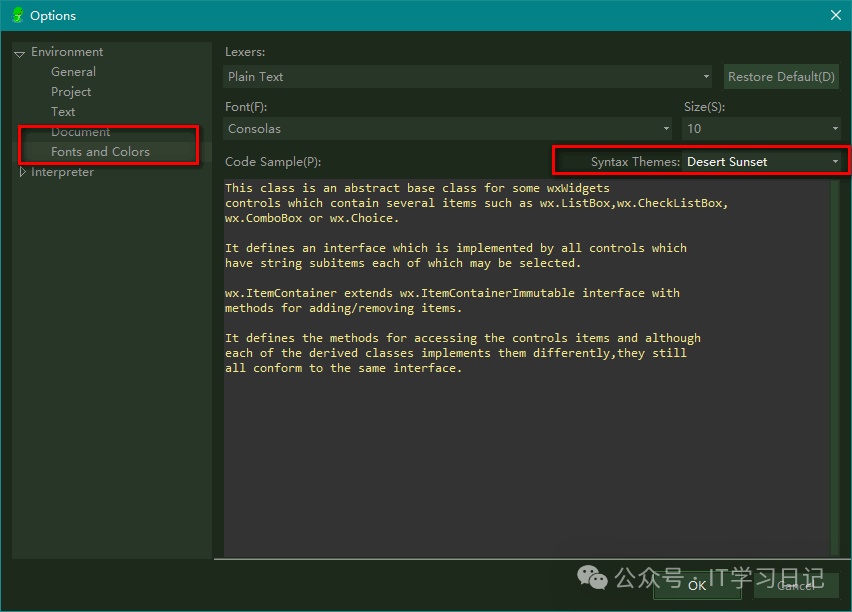Open the Project settings page
Image resolution: width=852 pixels, height=612 pixels.
point(71,92)
